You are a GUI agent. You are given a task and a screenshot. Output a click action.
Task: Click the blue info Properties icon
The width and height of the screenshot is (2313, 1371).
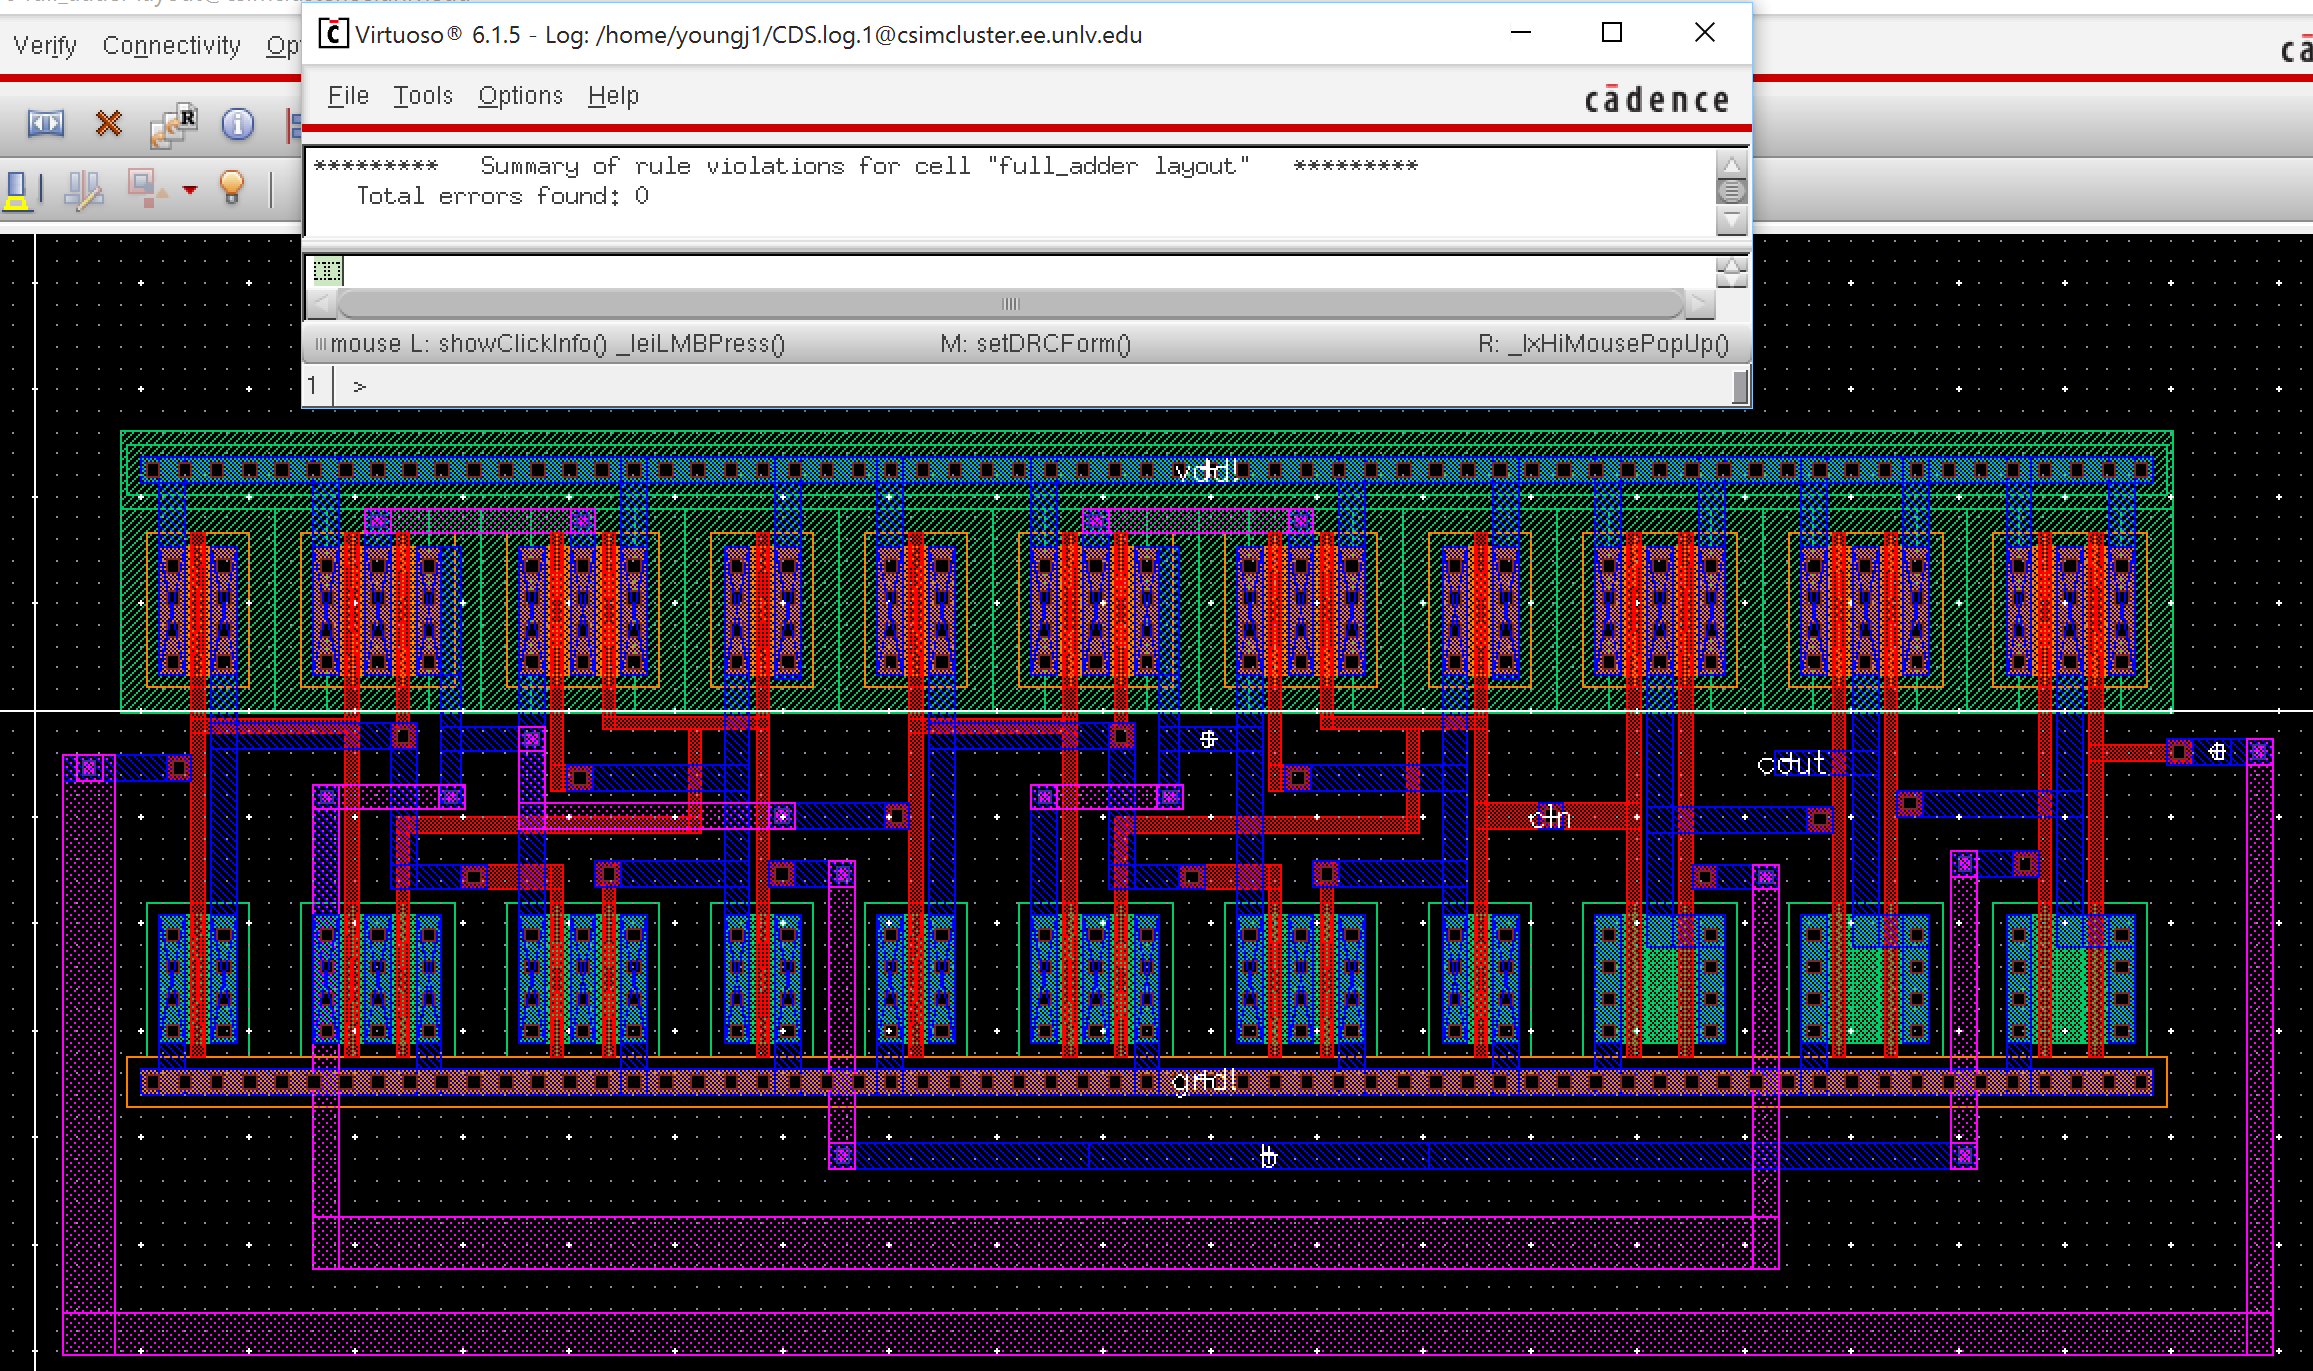237,124
